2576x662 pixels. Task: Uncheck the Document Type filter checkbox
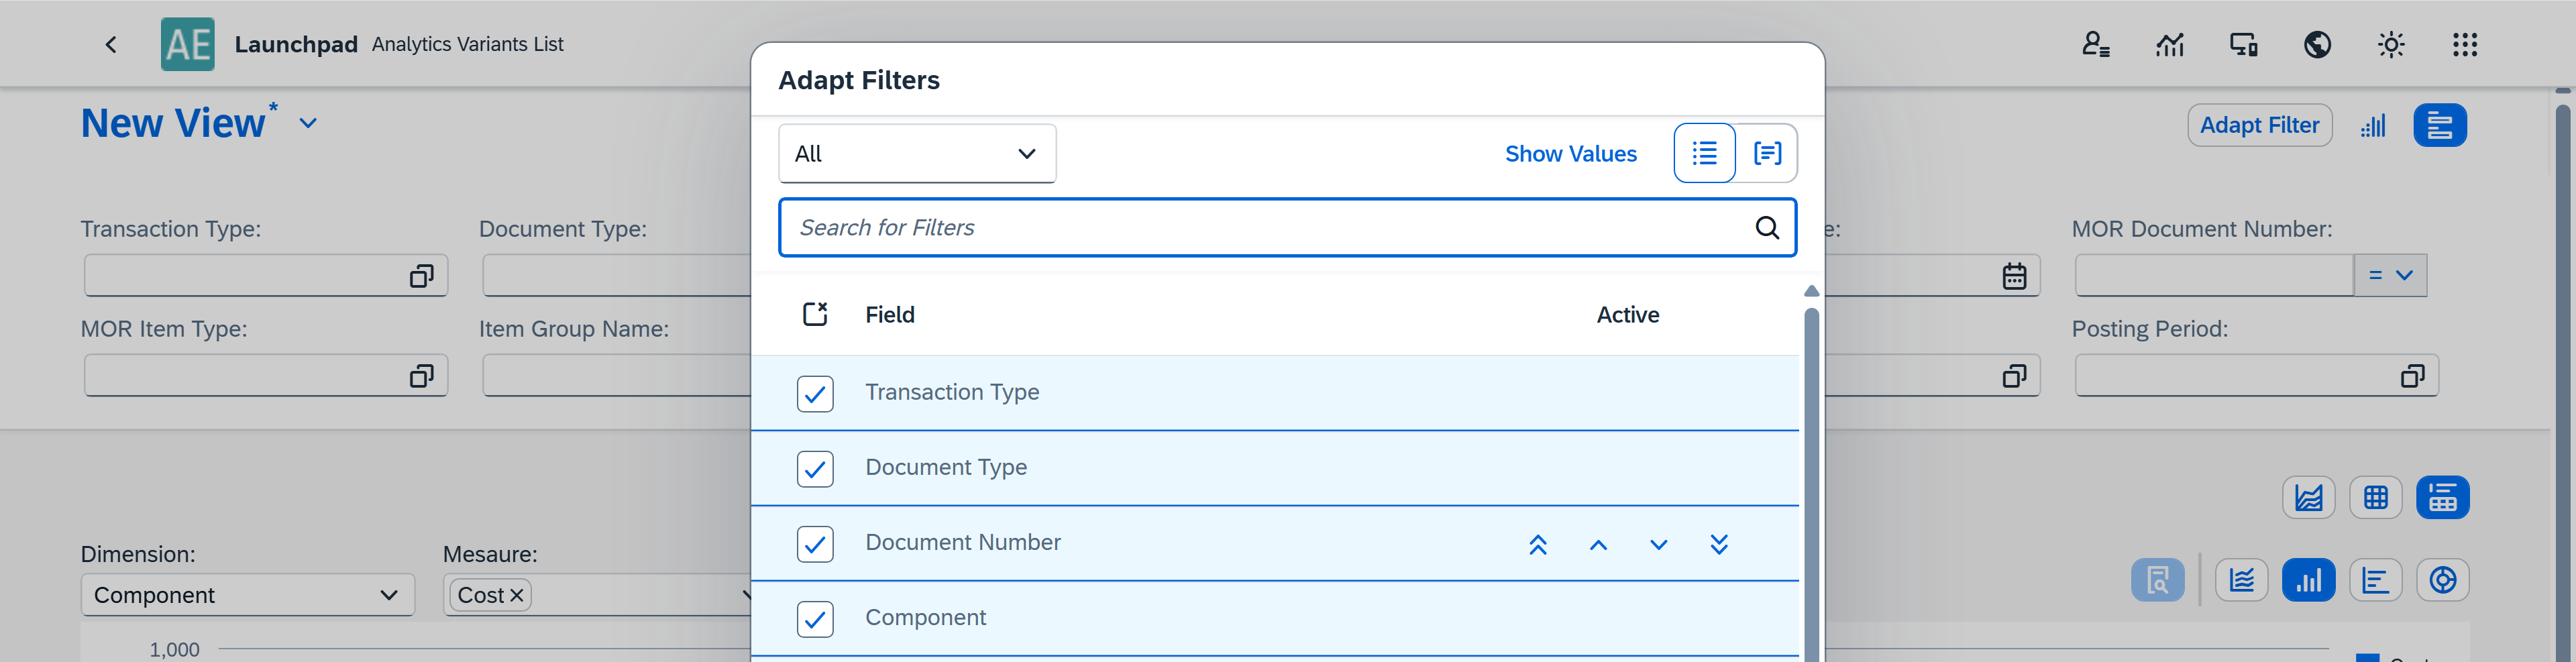pyautogui.click(x=815, y=468)
